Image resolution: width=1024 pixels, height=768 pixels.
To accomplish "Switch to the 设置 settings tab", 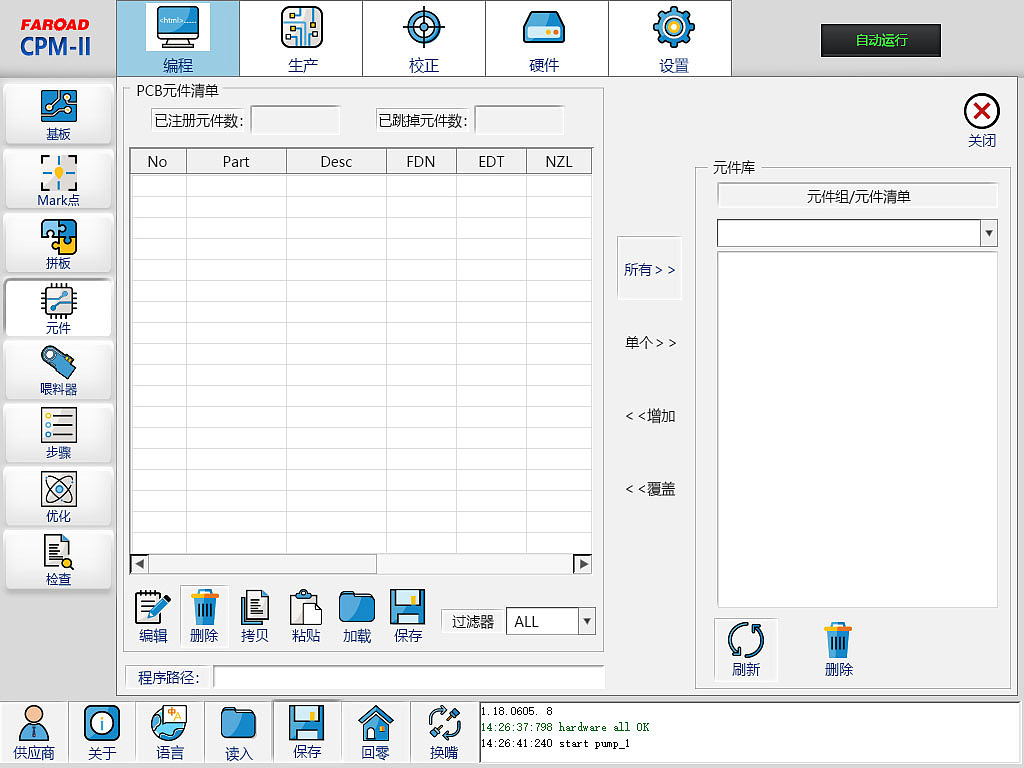I will 669,39.
